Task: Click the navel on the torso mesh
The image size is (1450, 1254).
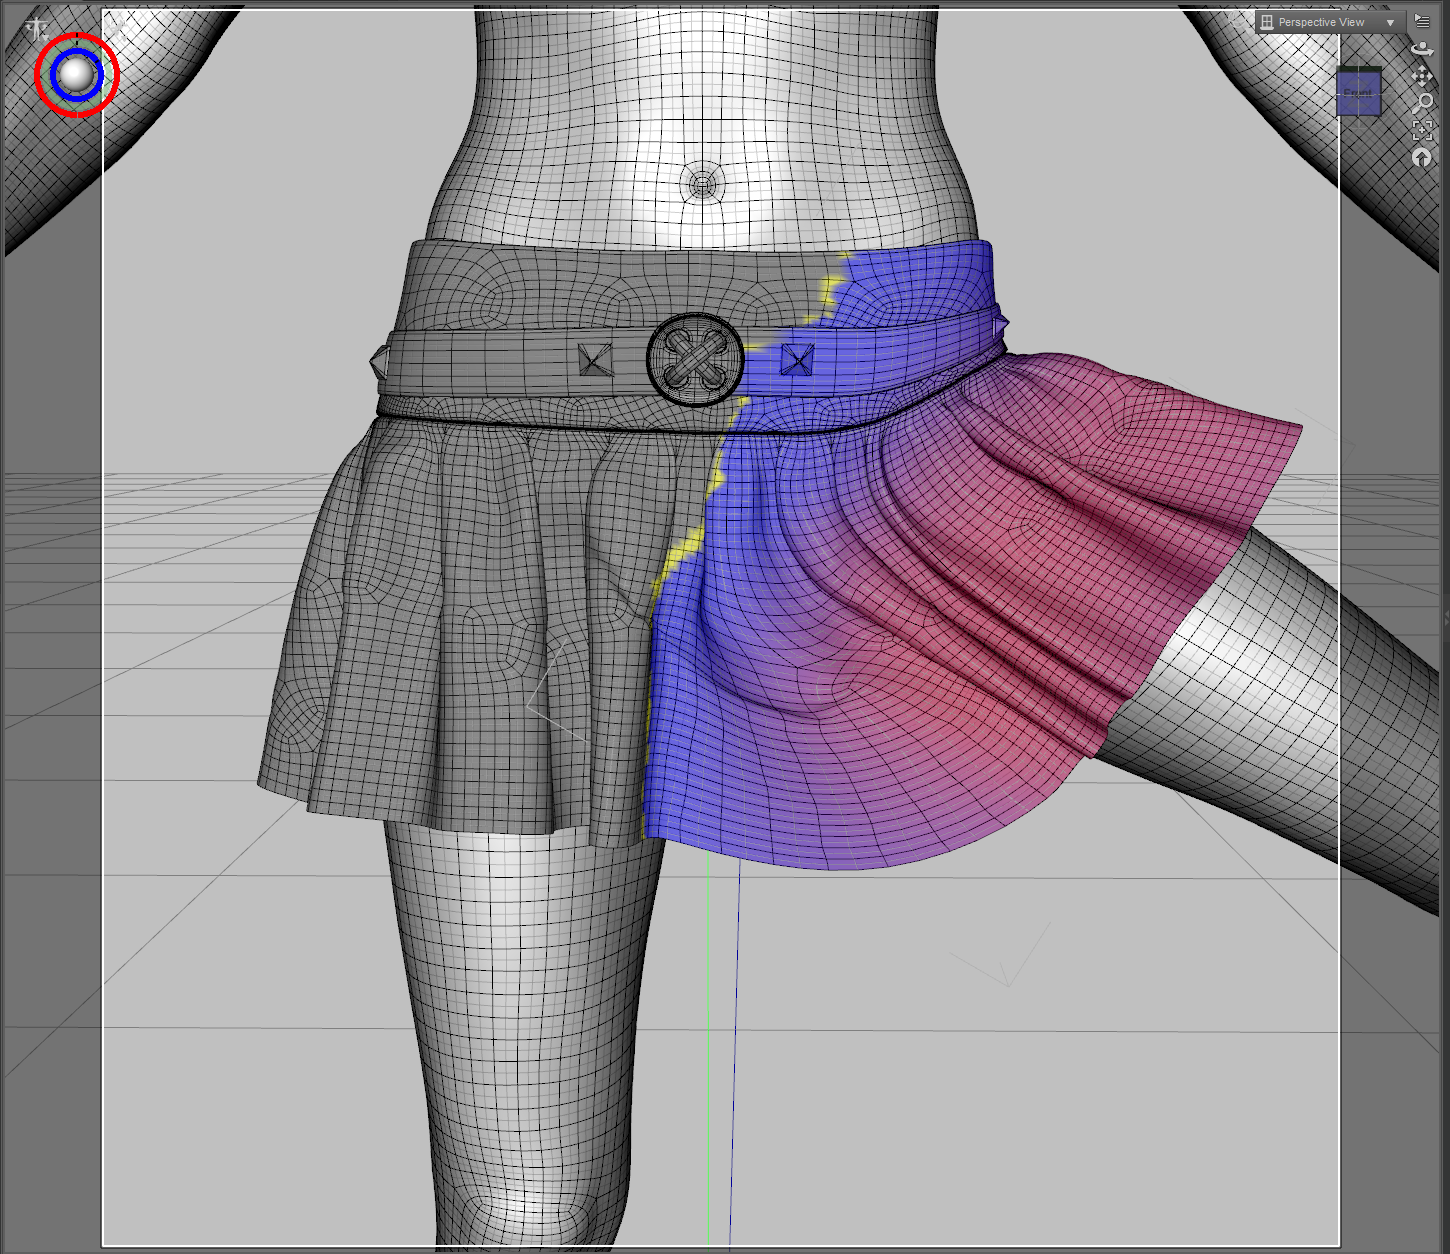Action: (x=703, y=184)
